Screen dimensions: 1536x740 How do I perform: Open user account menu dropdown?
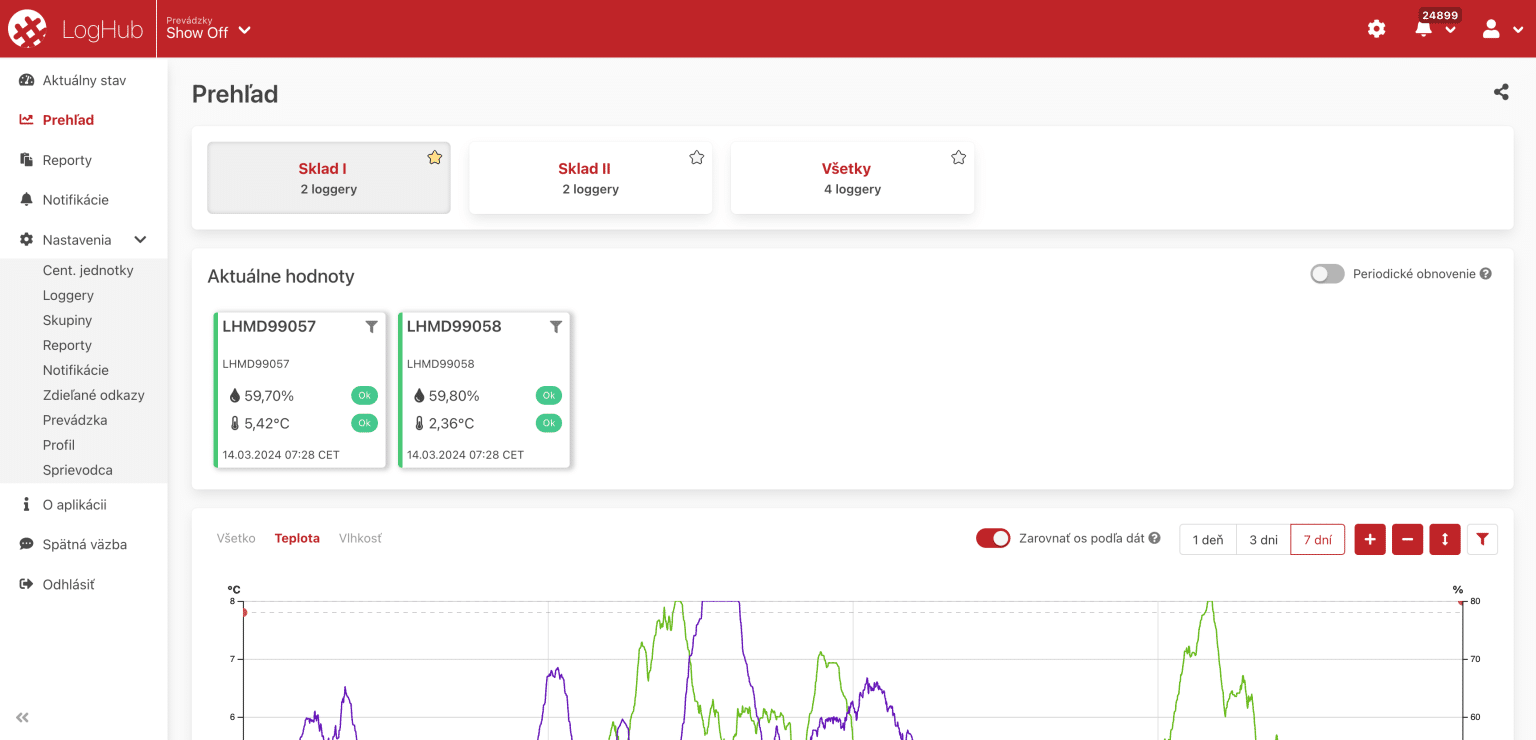coord(1502,29)
